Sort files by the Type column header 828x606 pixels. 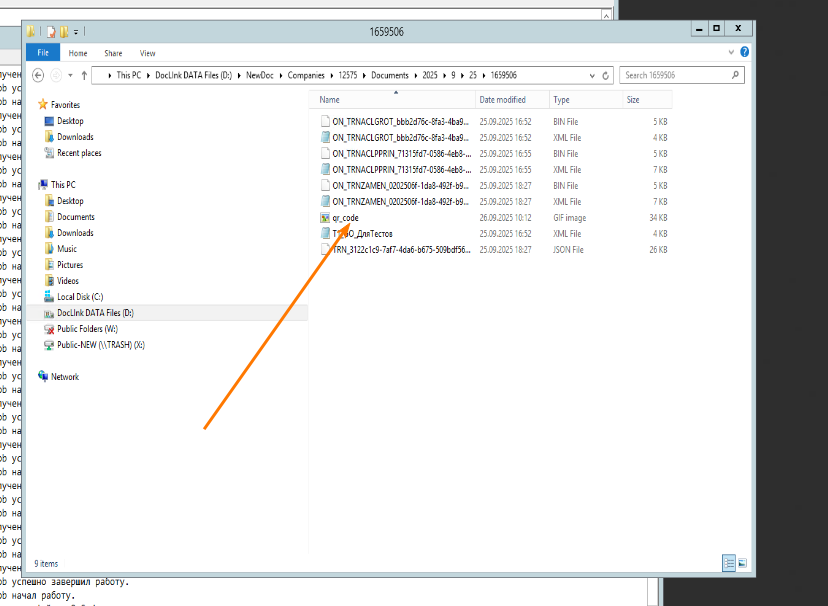pyautogui.click(x=586, y=100)
